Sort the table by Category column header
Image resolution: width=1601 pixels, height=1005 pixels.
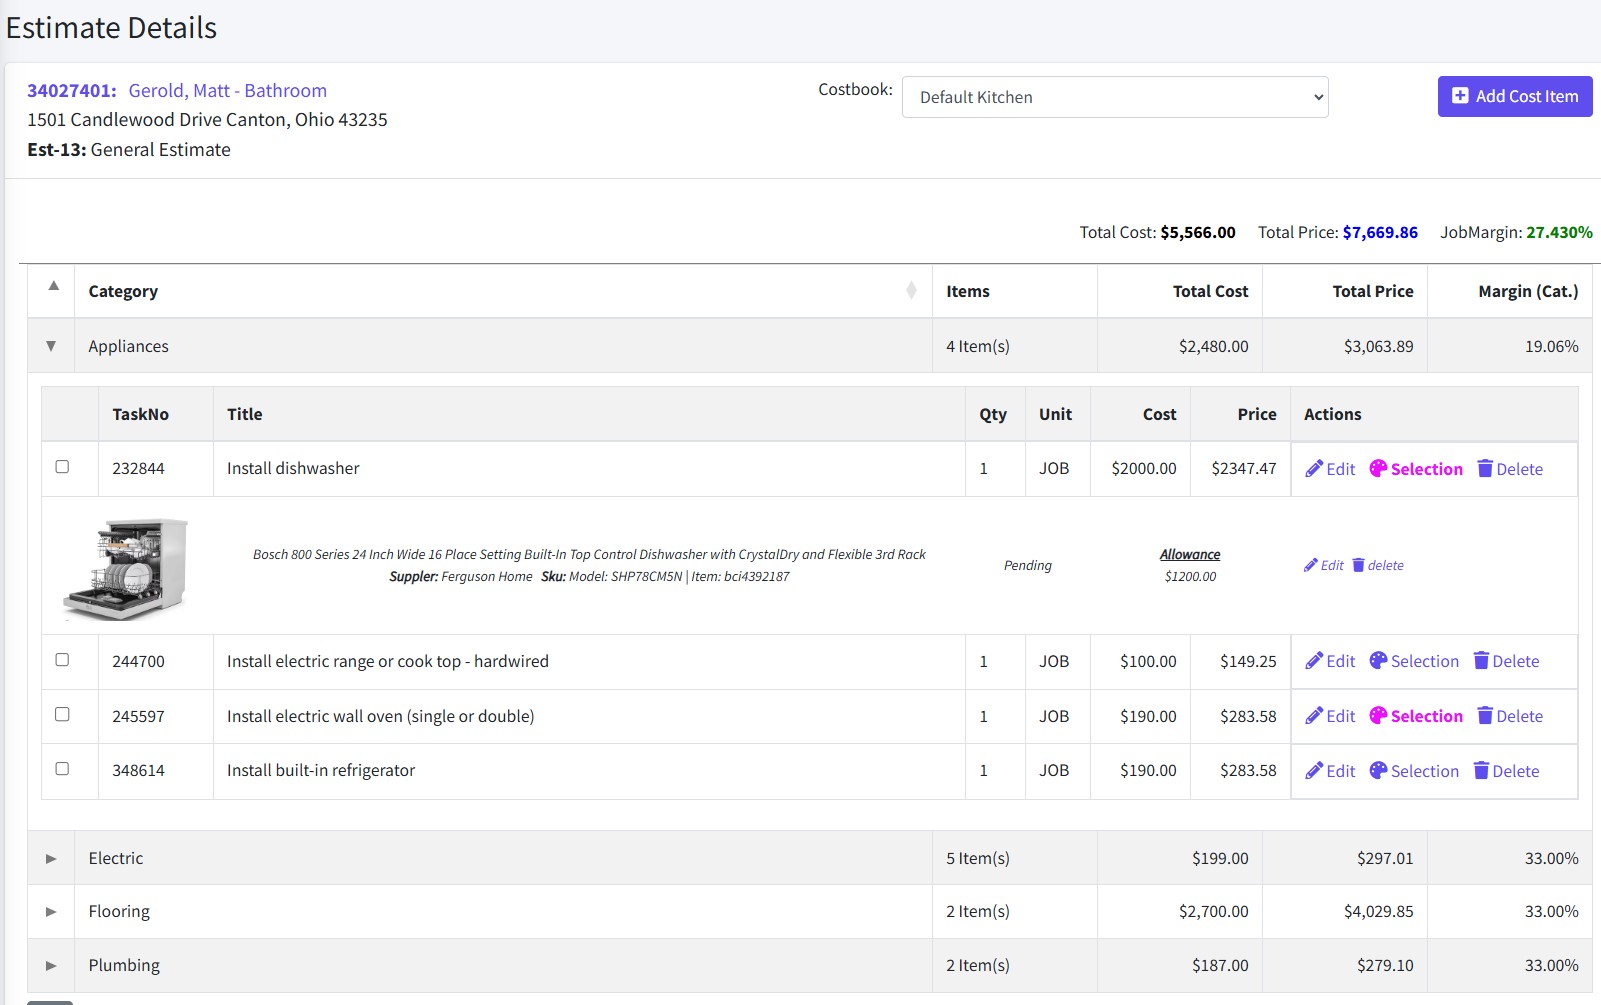pyautogui.click(x=123, y=291)
